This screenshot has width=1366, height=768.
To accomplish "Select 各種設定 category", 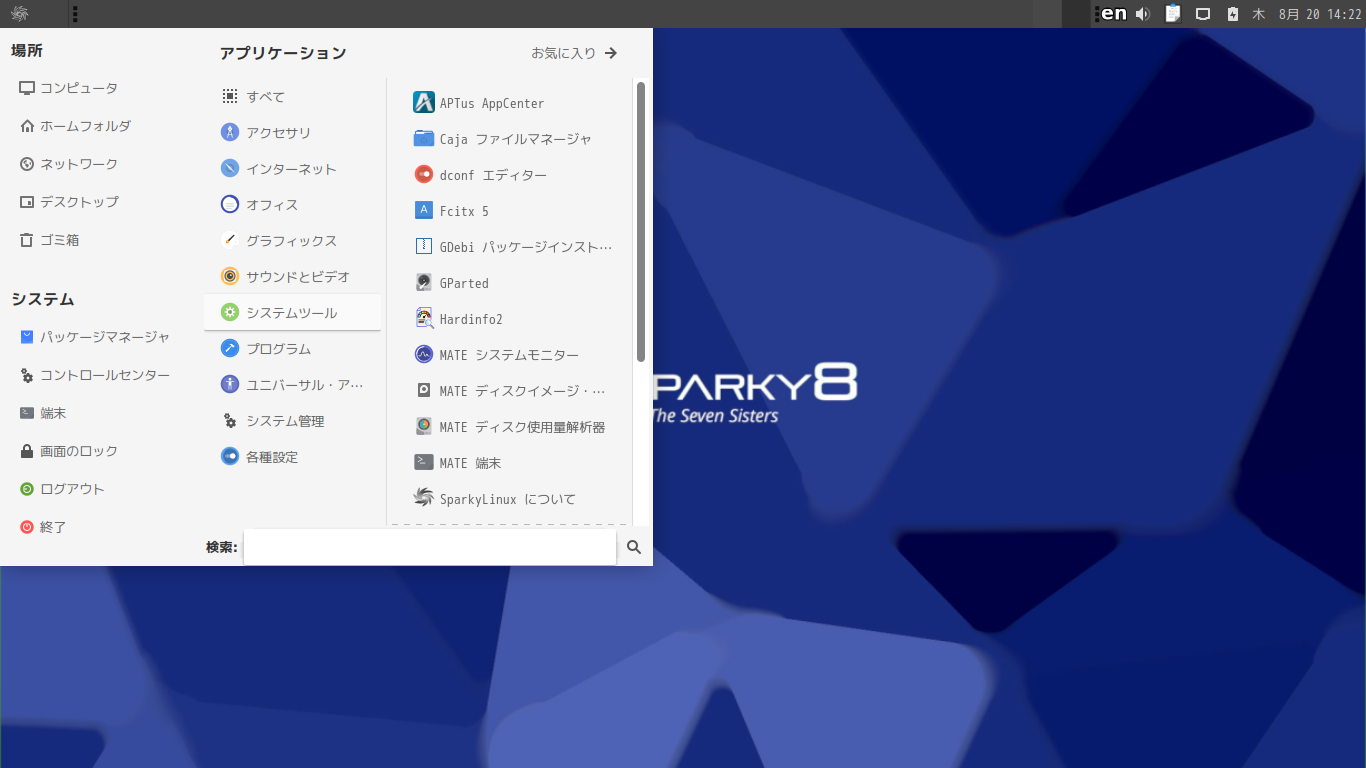I will coord(292,457).
